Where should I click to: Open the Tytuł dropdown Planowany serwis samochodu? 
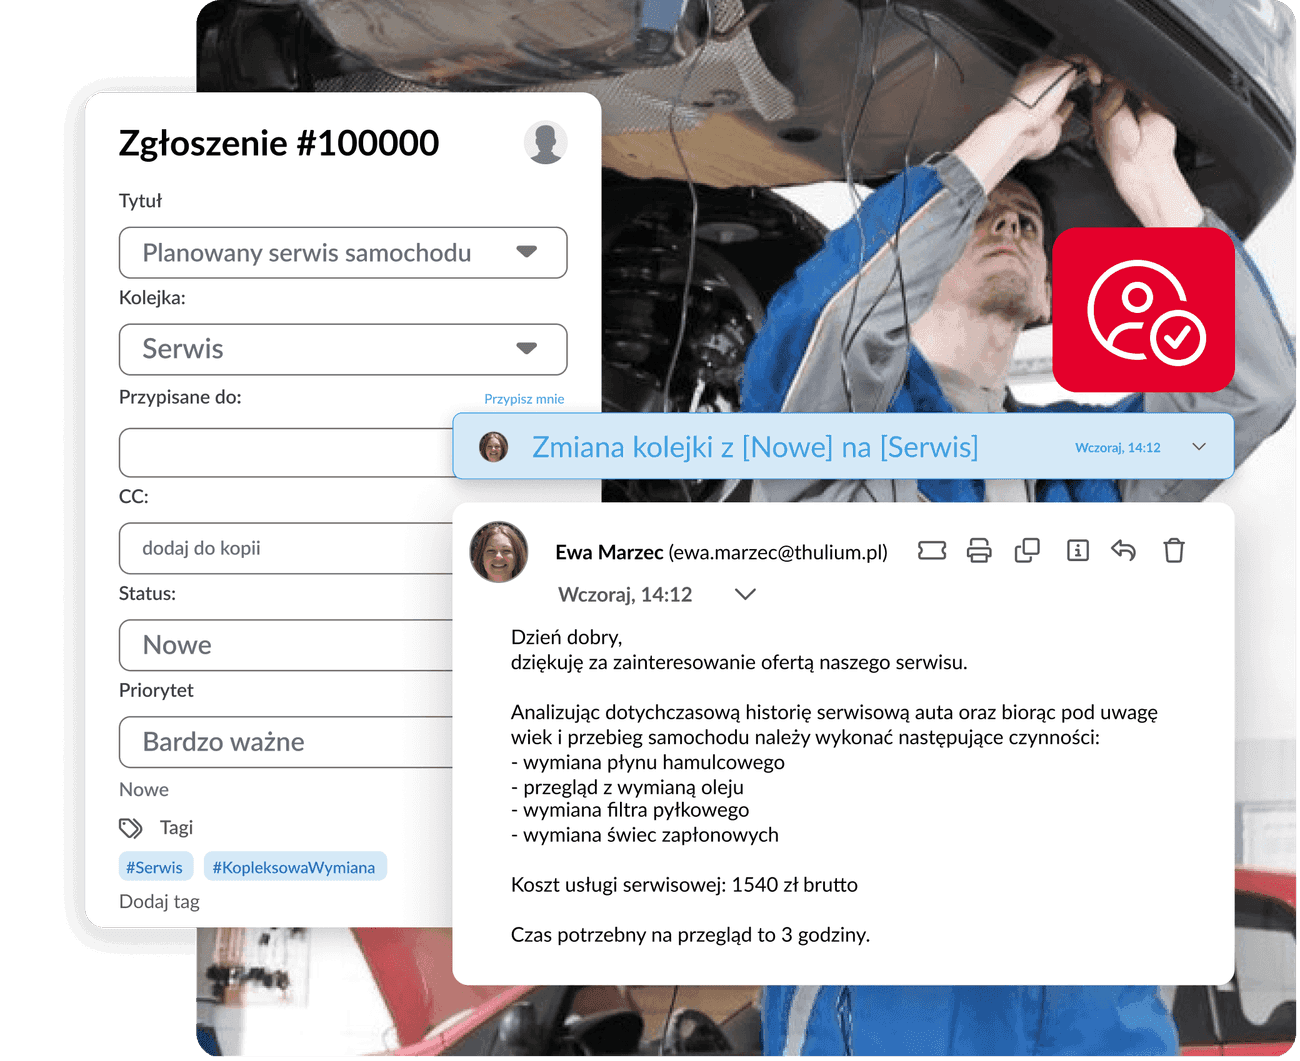coord(343,253)
